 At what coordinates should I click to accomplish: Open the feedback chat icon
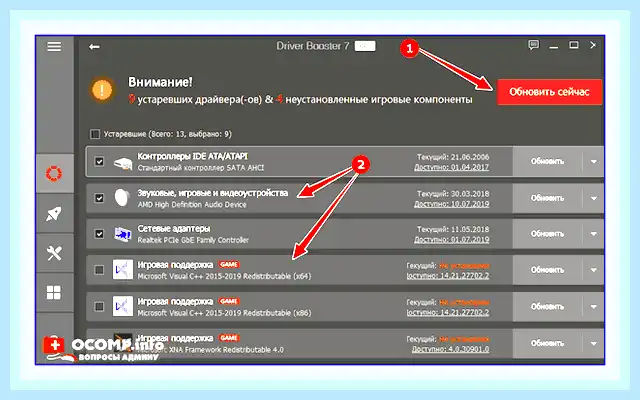click(533, 45)
